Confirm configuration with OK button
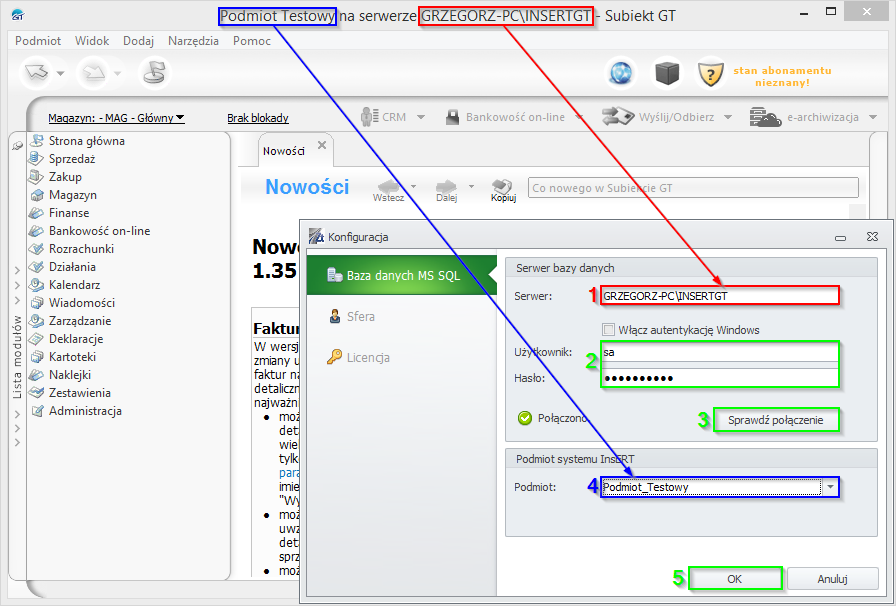Image resolution: width=896 pixels, height=606 pixels. [734, 579]
